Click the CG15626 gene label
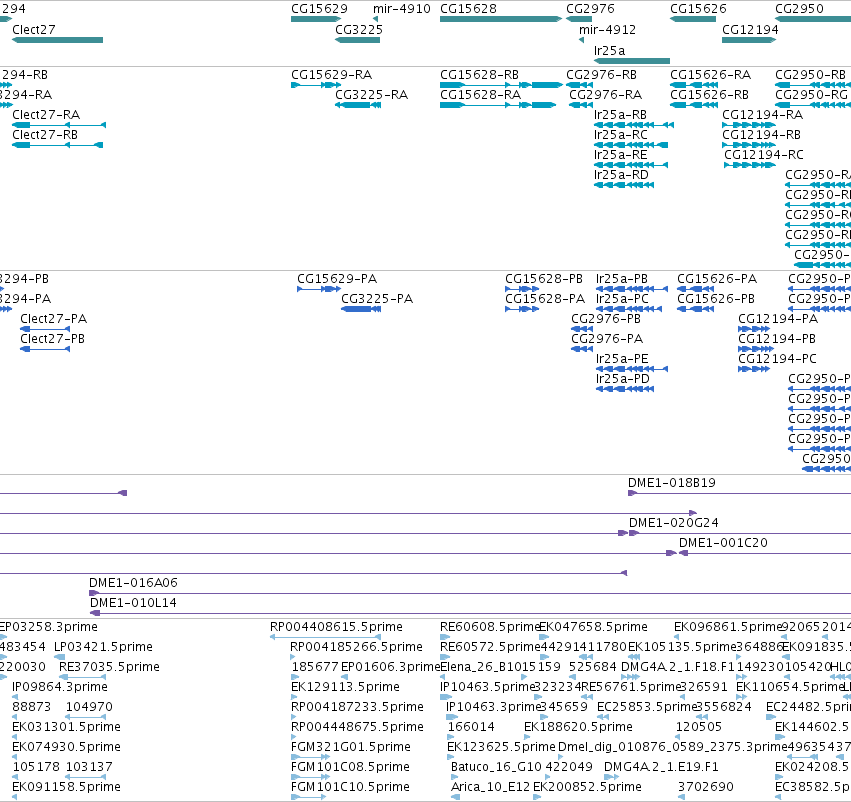The width and height of the screenshot is (851, 802). (x=698, y=9)
